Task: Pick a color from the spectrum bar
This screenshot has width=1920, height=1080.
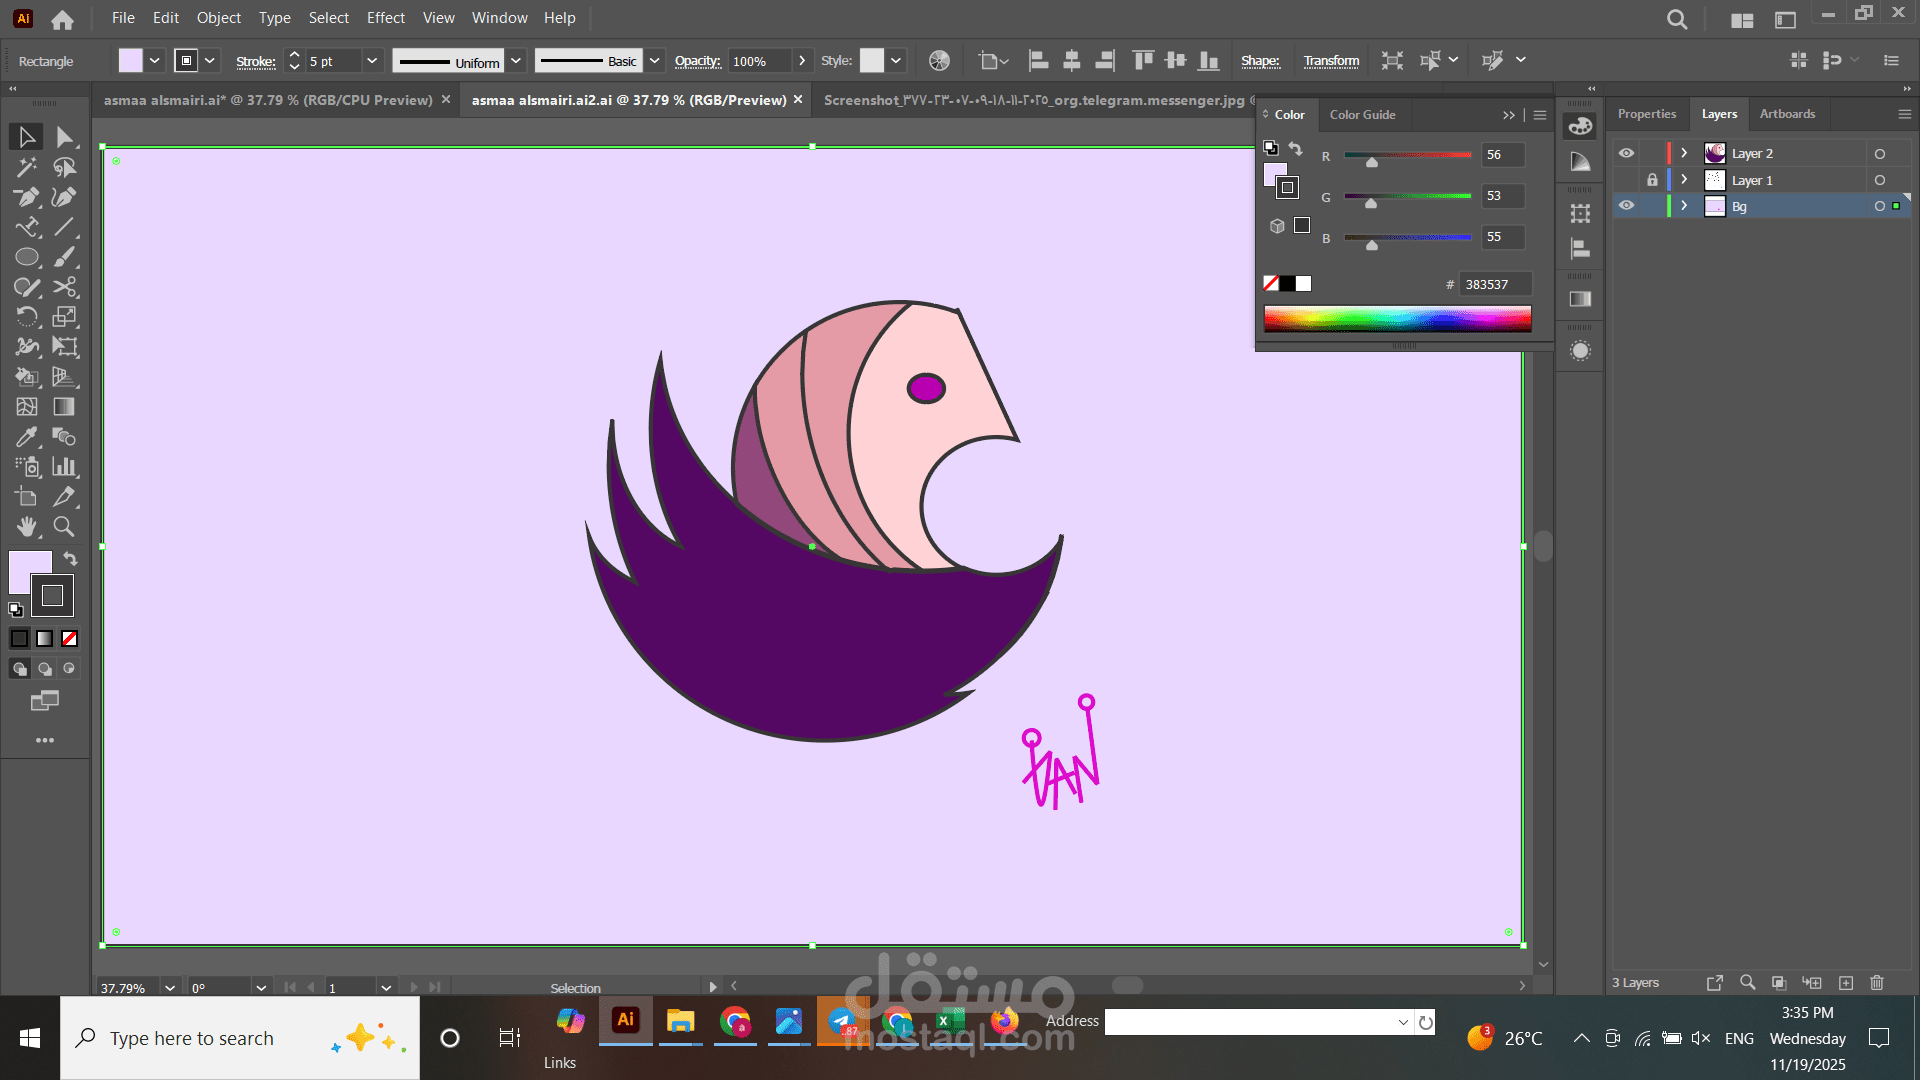Action: pos(1397,319)
